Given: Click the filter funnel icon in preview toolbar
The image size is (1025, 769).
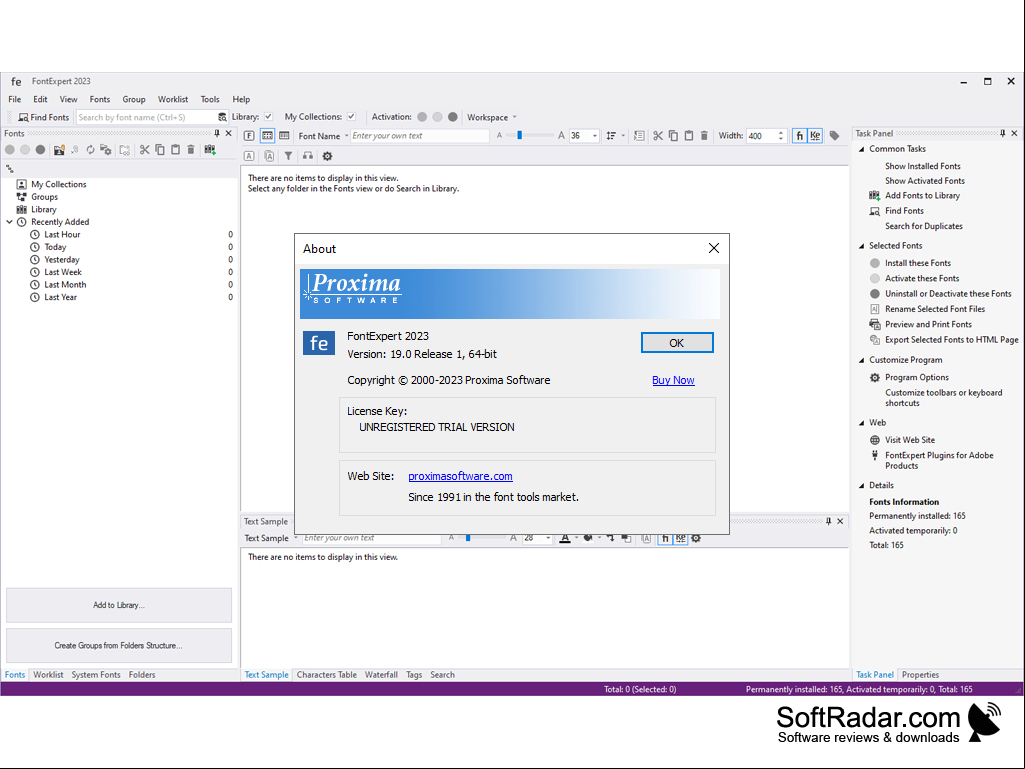Looking at the screenshot, I should click(288, 156).
